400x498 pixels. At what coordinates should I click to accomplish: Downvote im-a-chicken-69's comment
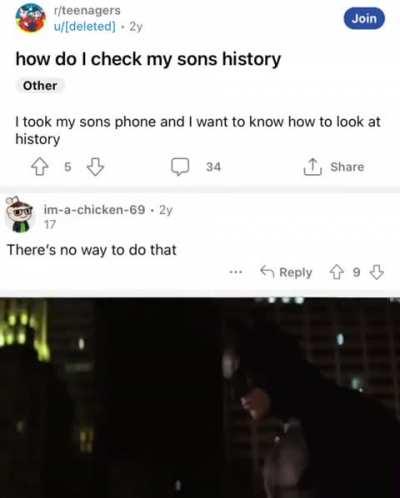click(377, 272)
